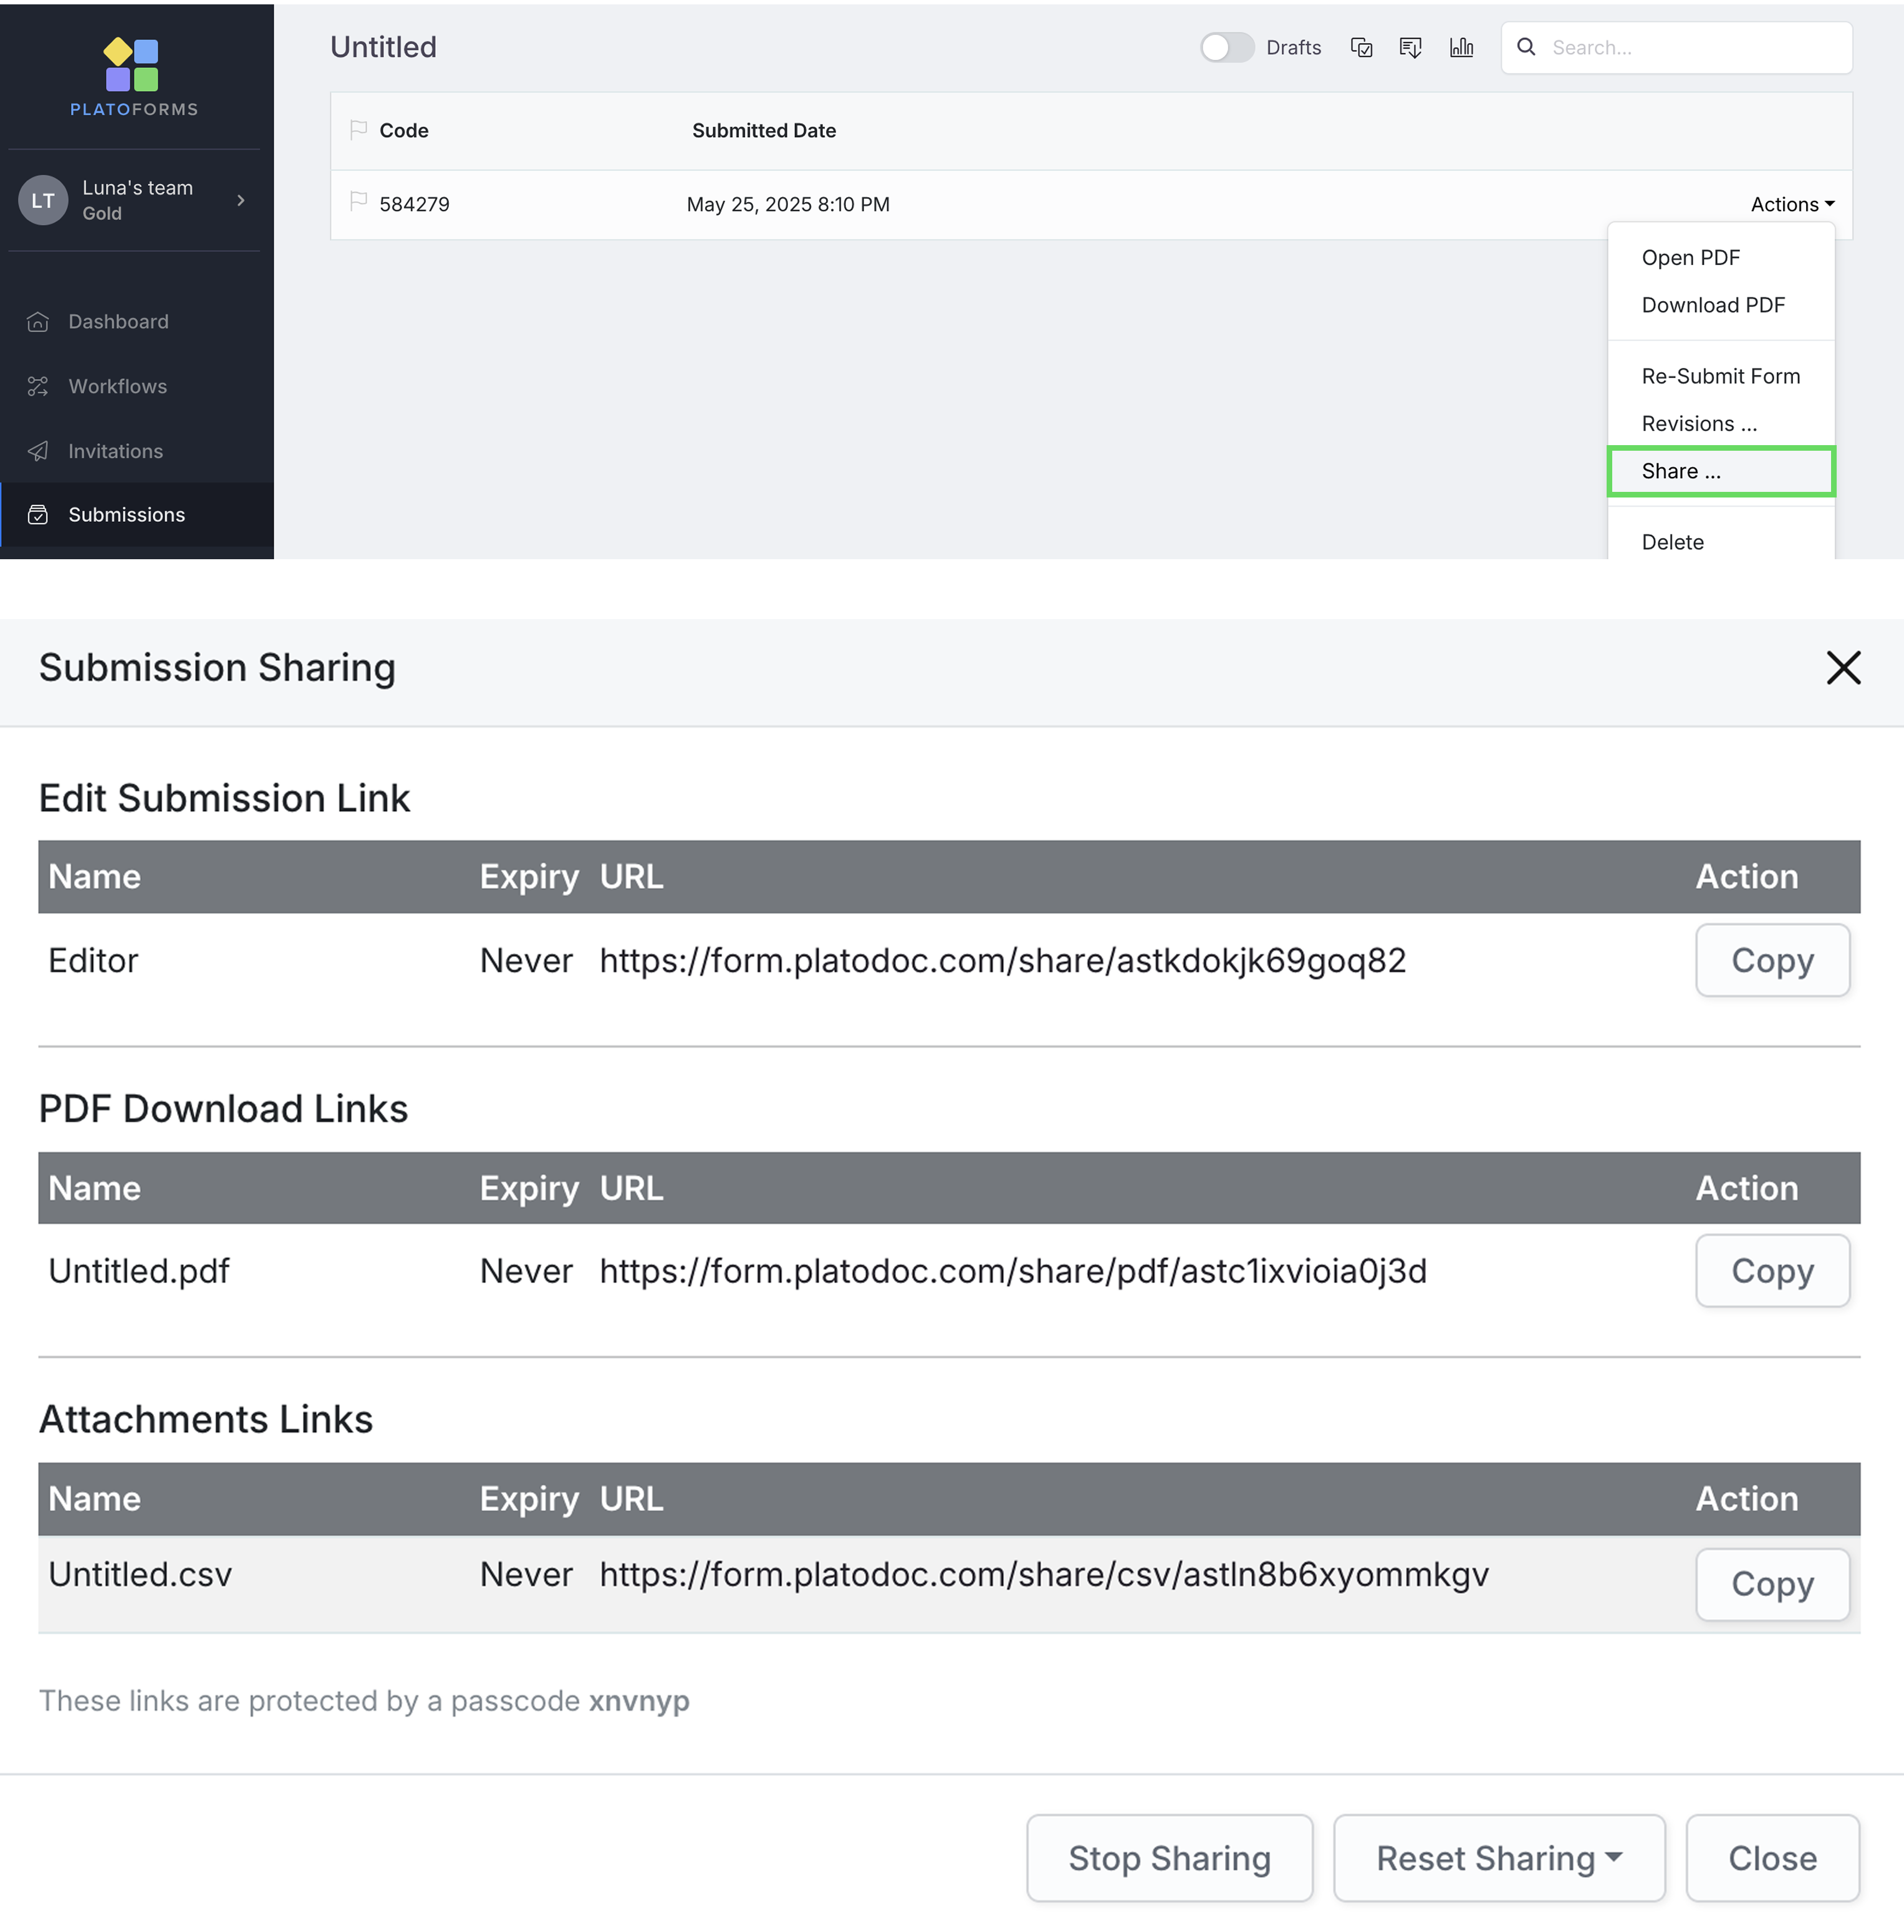Click the export submissions download icon
The height and width of the screenshot is (1932, 1904).
click(x=1410, y=48)
